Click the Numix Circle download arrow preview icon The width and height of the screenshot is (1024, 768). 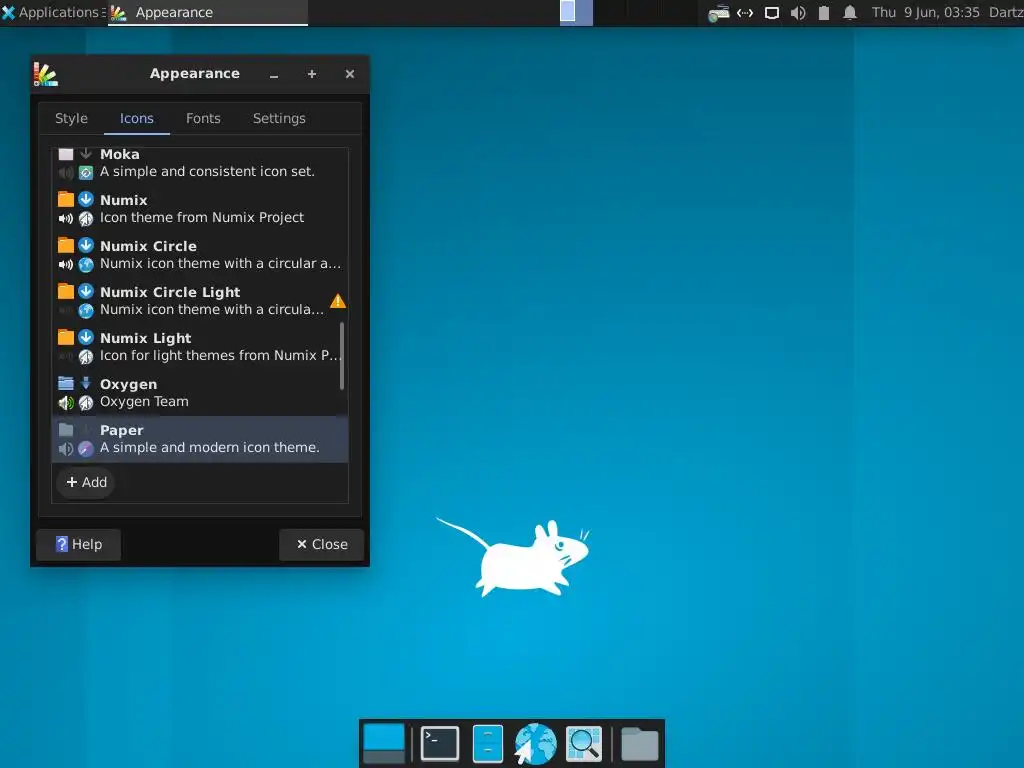86,245
